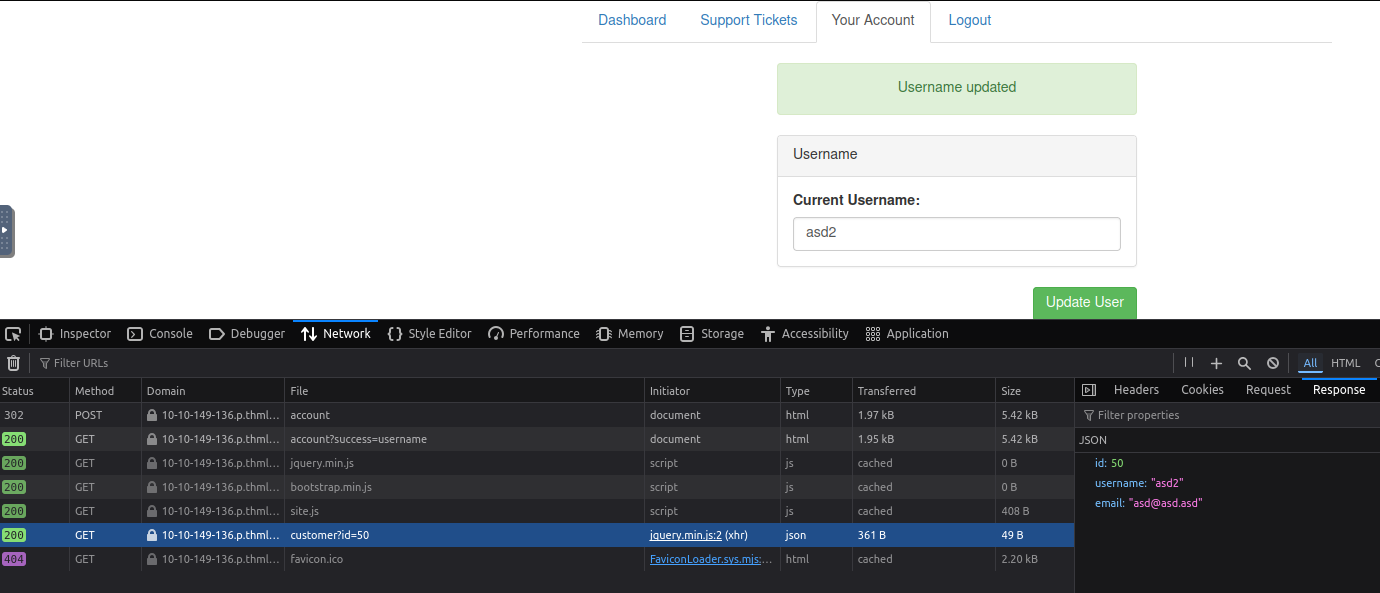Click the Current Username text field

tap(956, 234)
